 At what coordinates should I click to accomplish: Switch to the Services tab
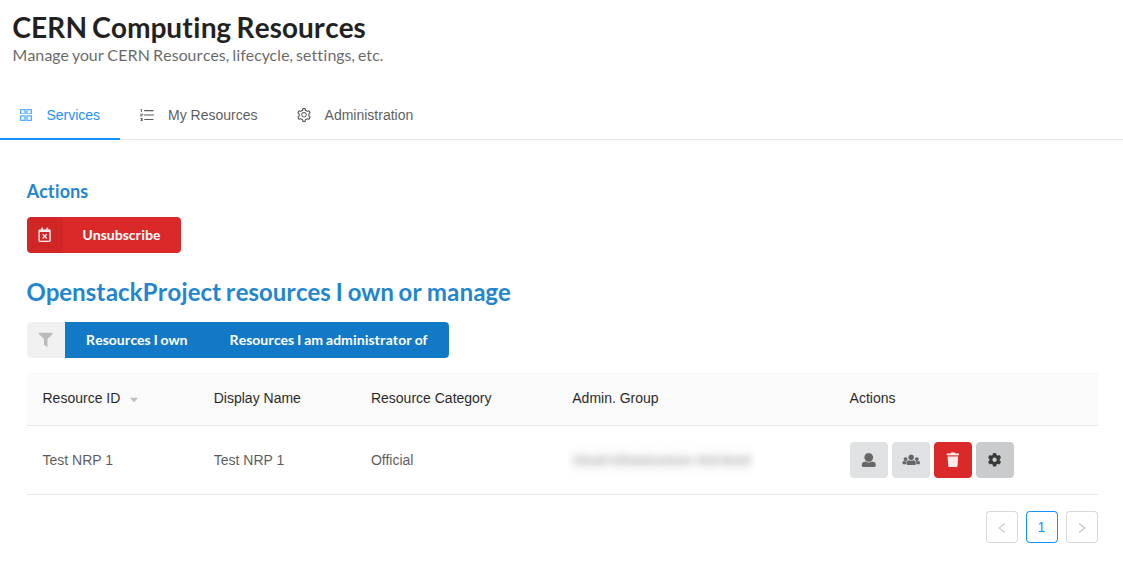[60, 115]
